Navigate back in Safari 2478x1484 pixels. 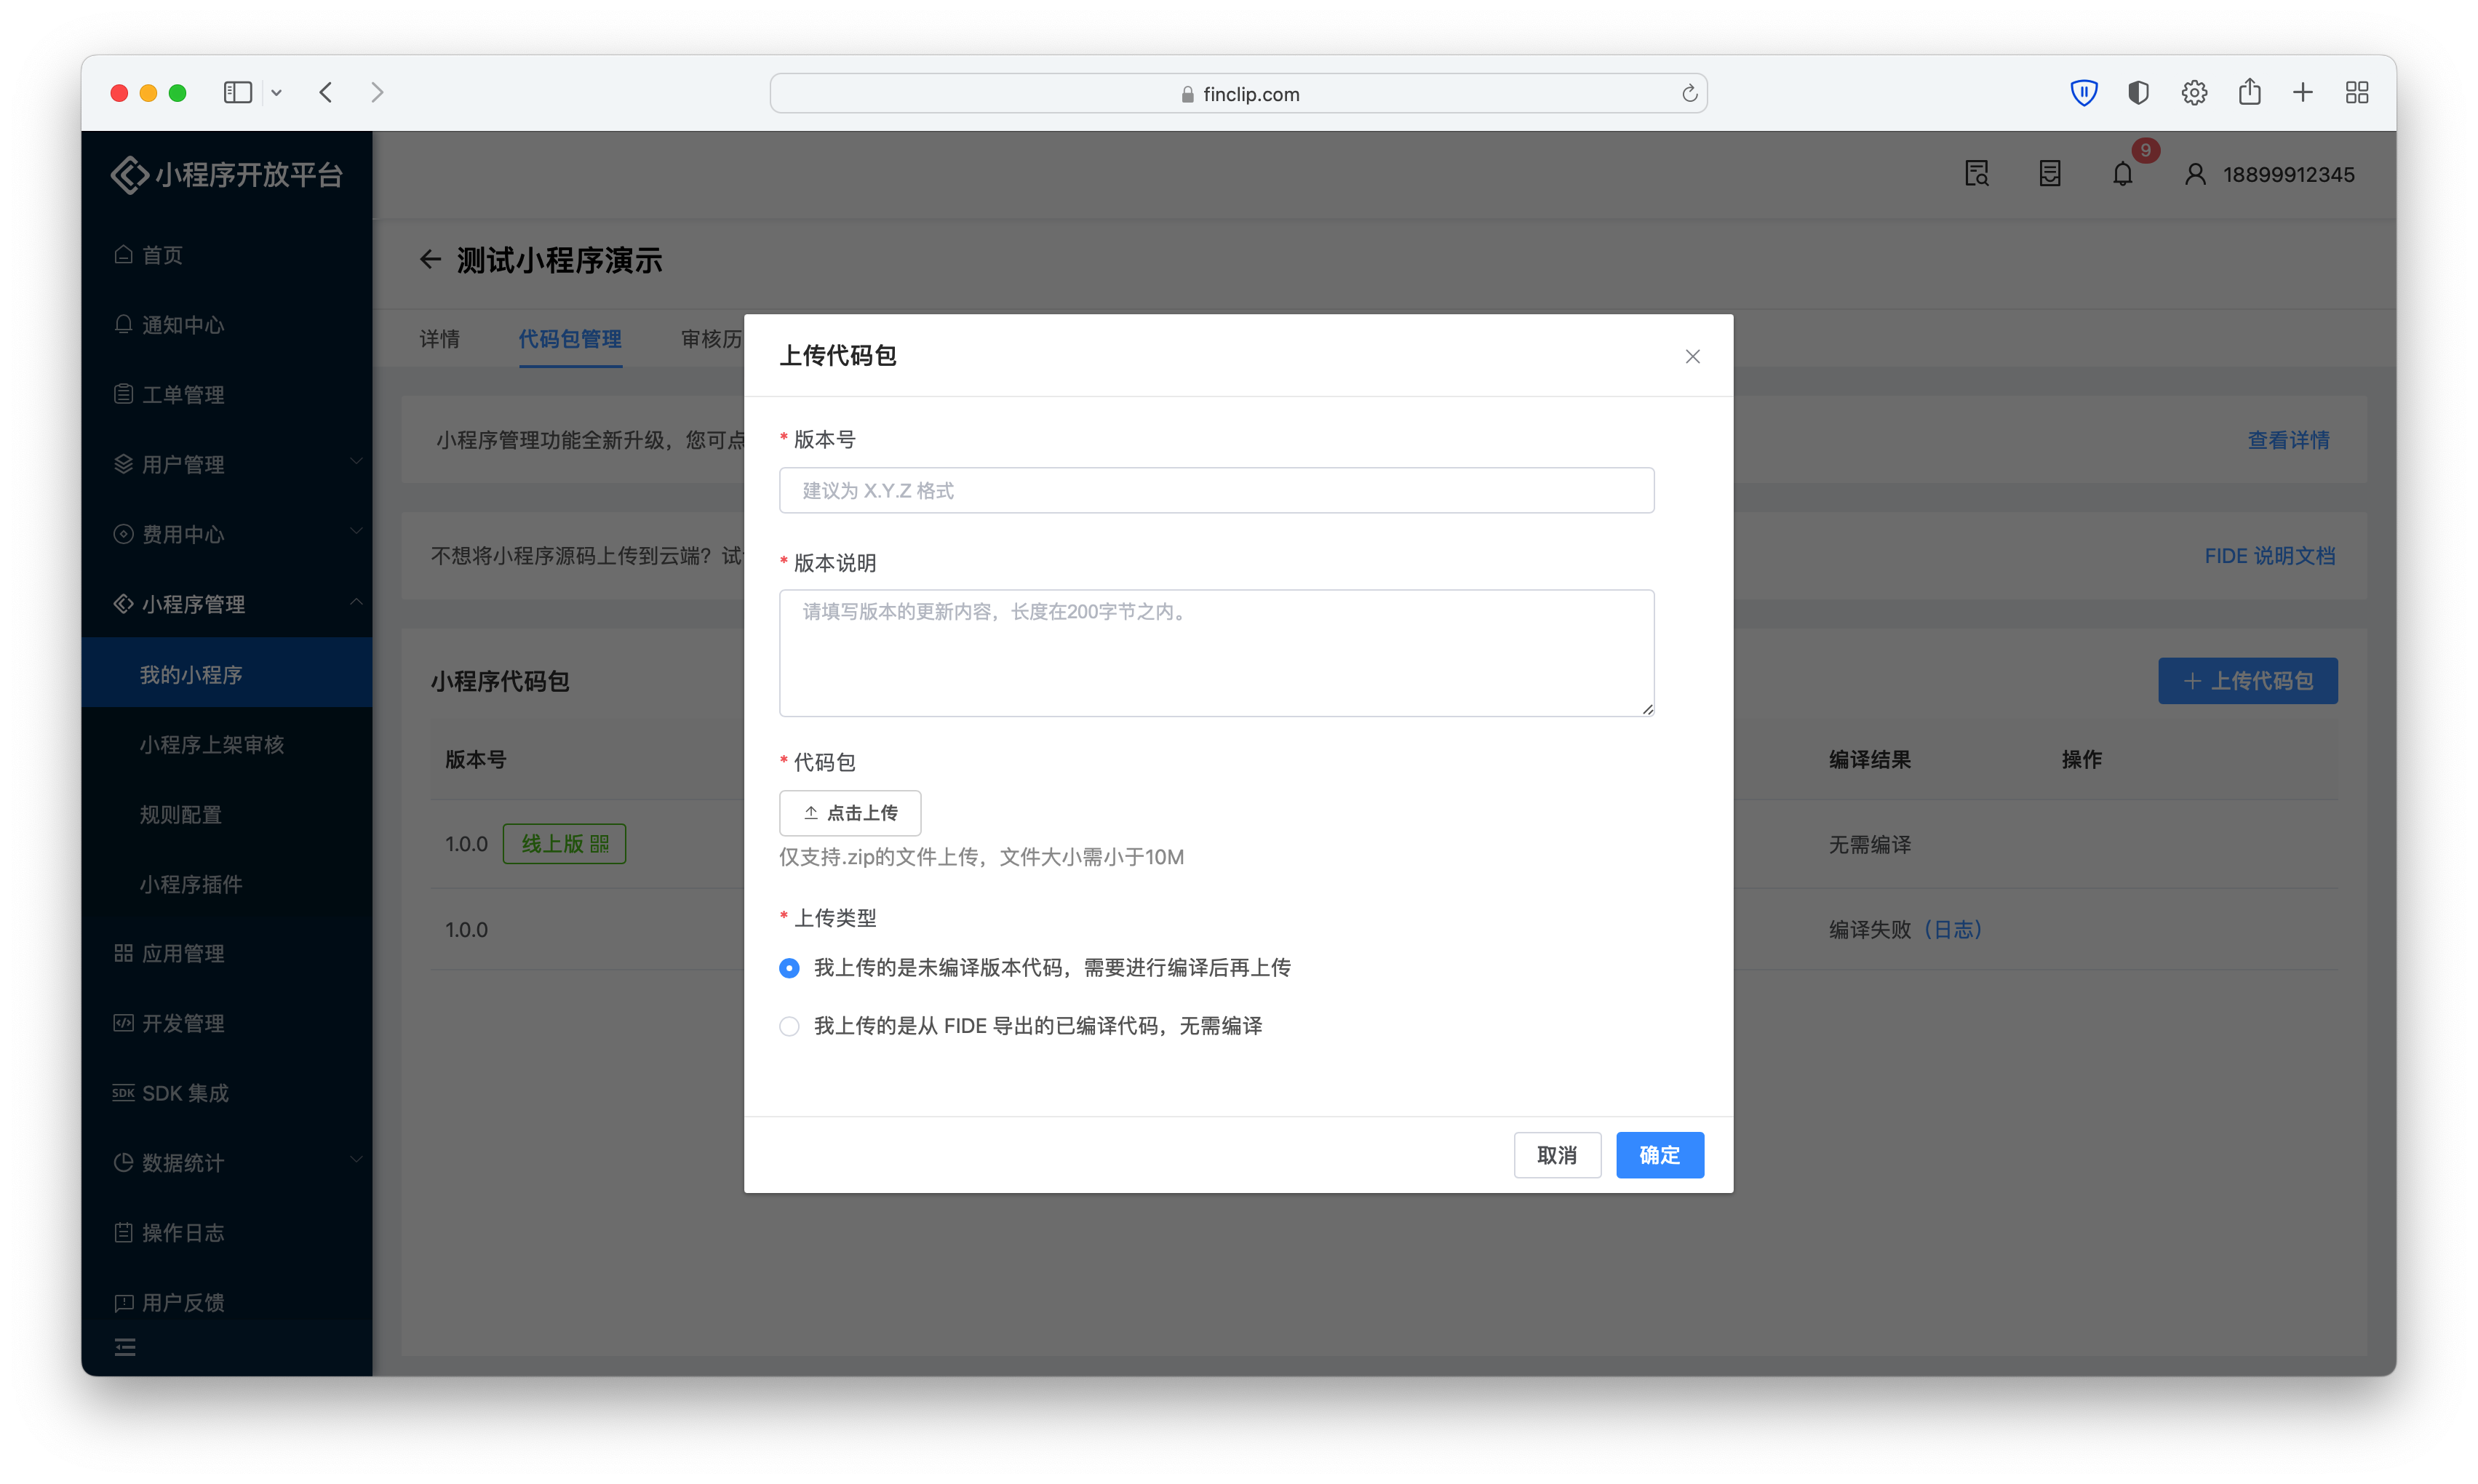click(326, 93)
